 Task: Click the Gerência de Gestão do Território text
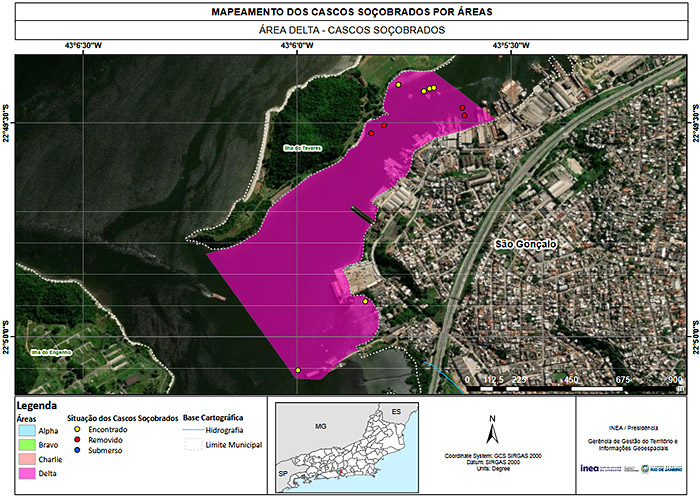pyautogui.click(x=633, y=445)
